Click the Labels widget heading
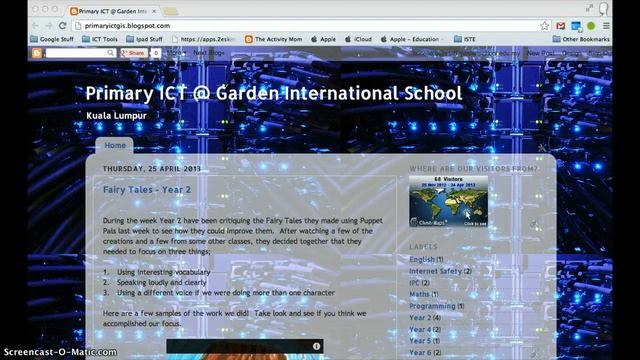The height and width of the screenshot is (360, 640). click(423, 247)
